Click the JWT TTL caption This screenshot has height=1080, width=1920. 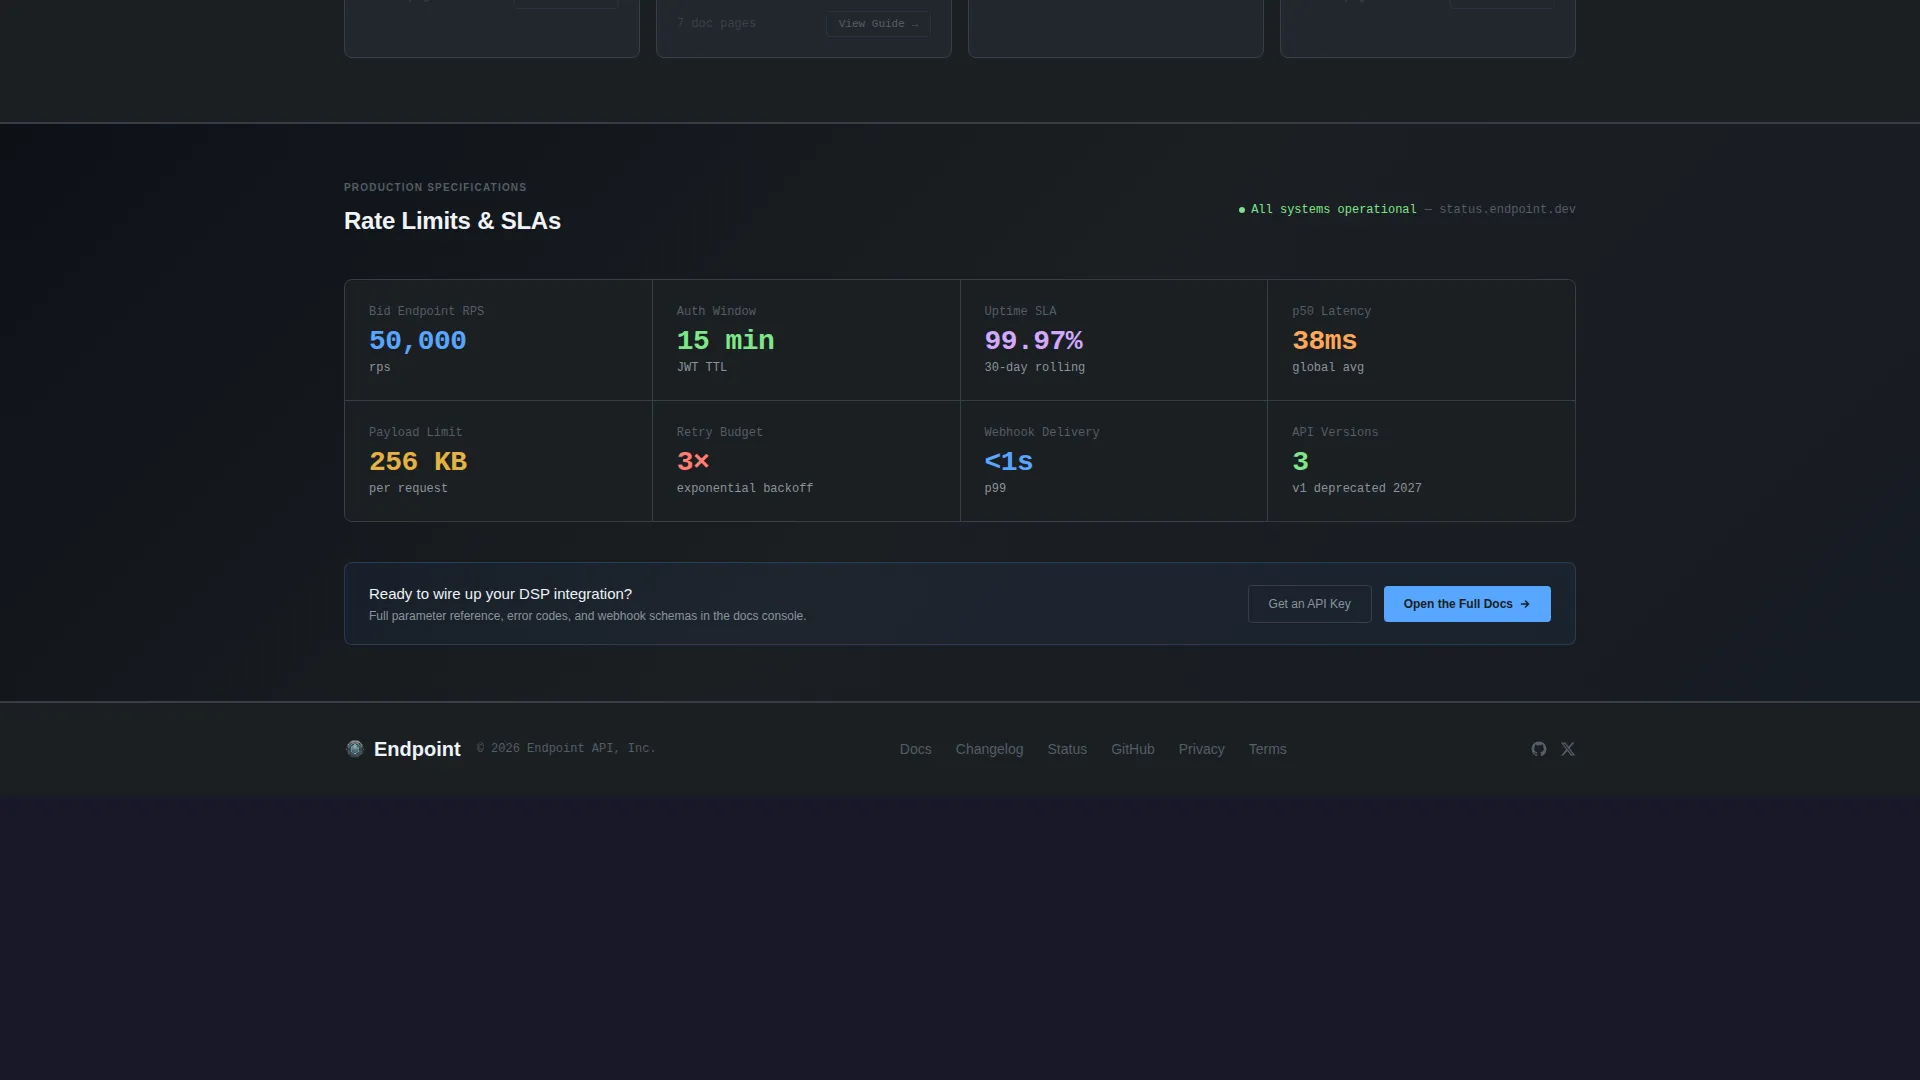pos(702,367)
